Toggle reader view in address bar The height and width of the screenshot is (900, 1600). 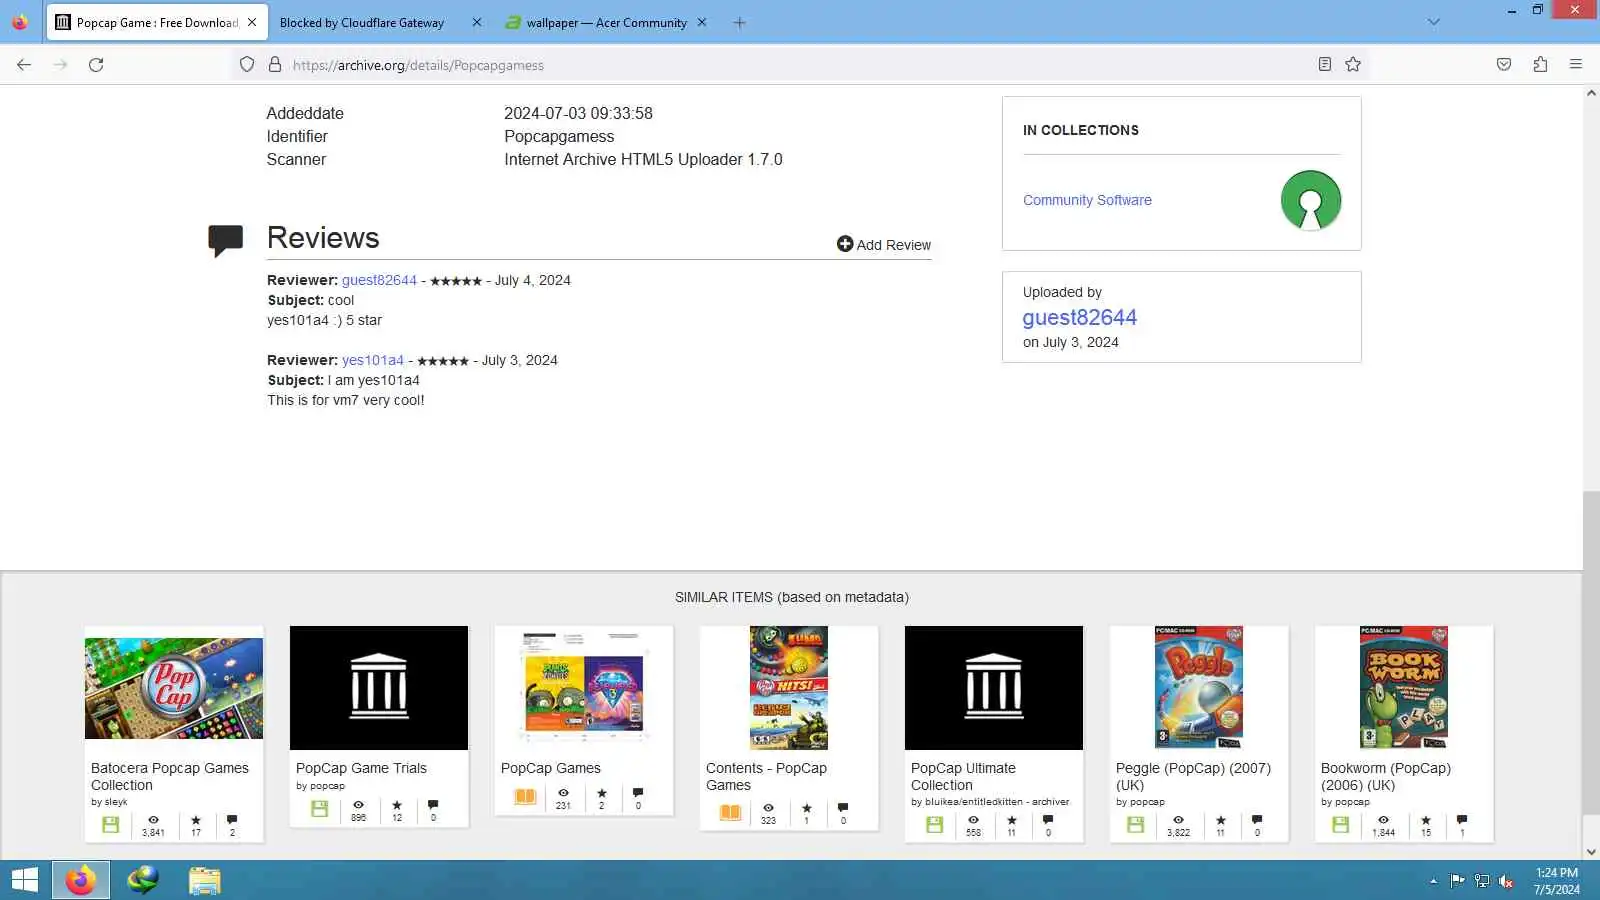1325,65
